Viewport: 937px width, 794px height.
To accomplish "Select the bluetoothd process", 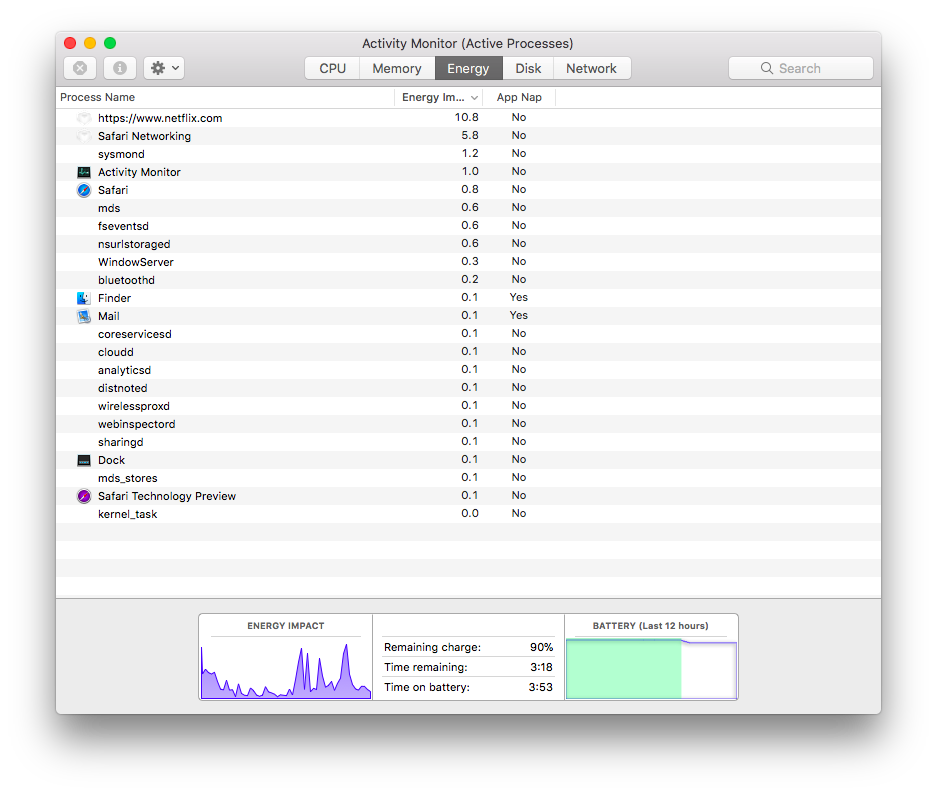I will pyautogui.click(x=127, y=280).
